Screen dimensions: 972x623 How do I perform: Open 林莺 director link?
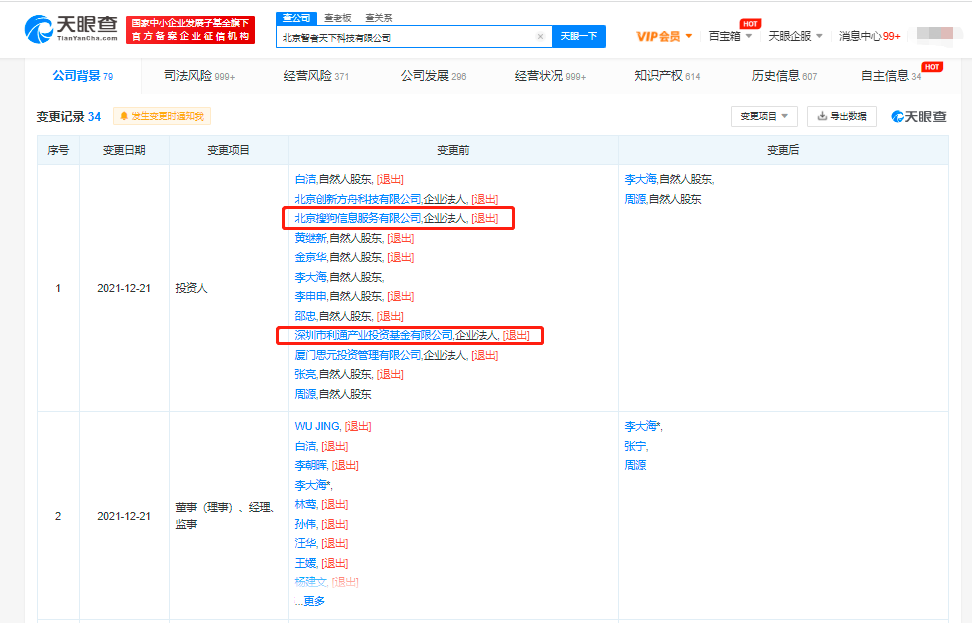tap(305, 505)
